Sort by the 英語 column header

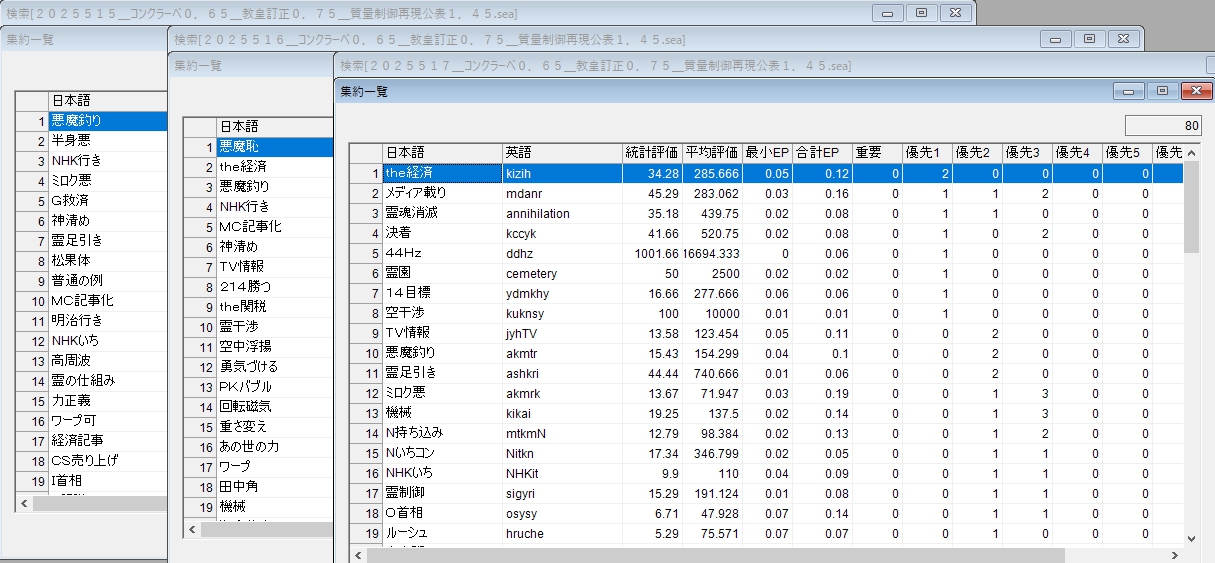click(x=561, y=153)
